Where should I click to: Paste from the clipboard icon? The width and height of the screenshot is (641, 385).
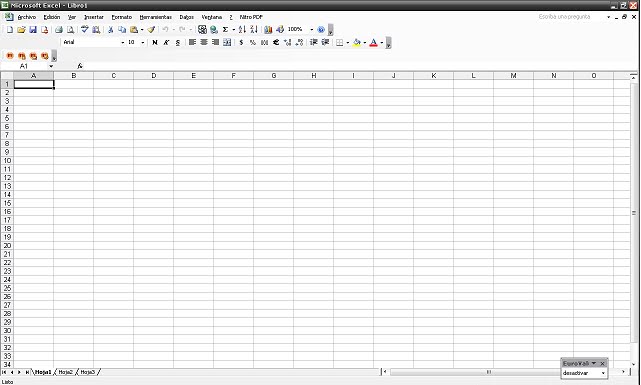[x=134, y=29]
